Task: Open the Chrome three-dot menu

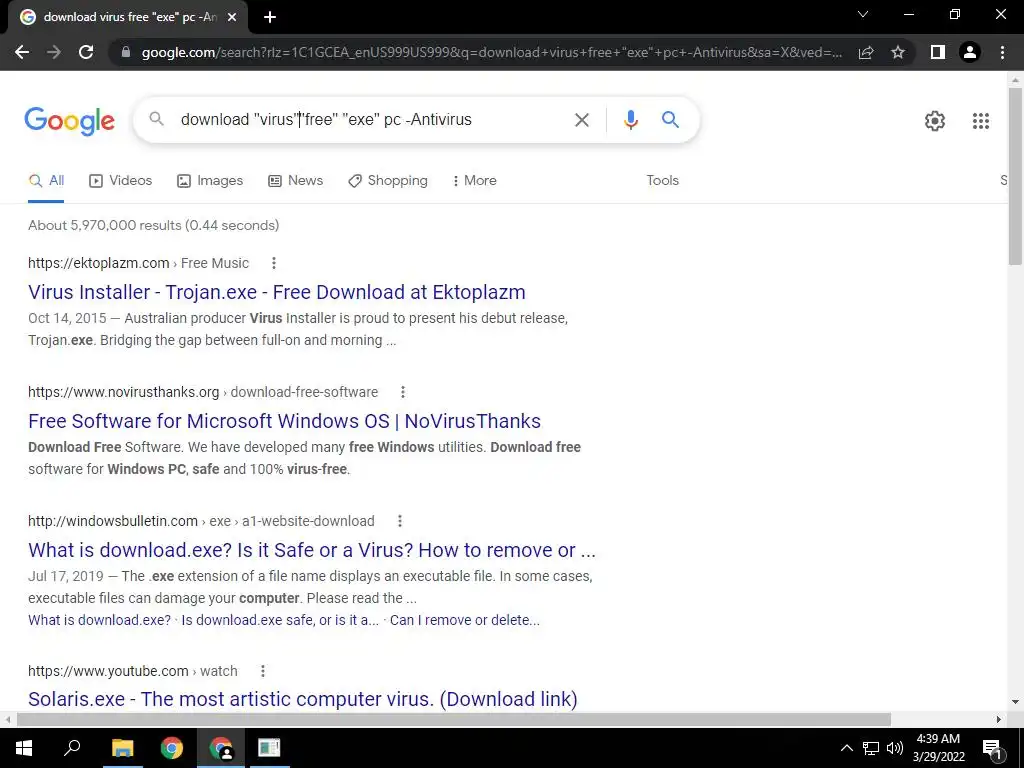Action: tap(1002, 52)
